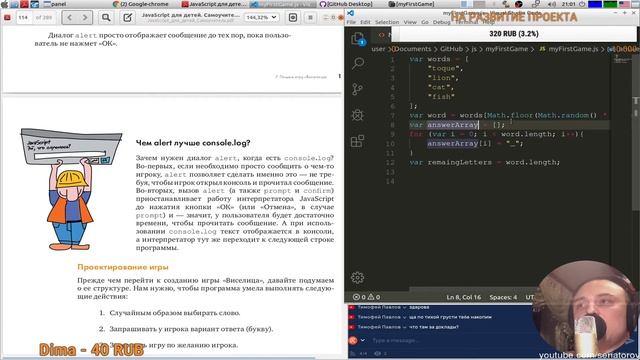Expand the chat account dropdown chevron

point(362,340)
